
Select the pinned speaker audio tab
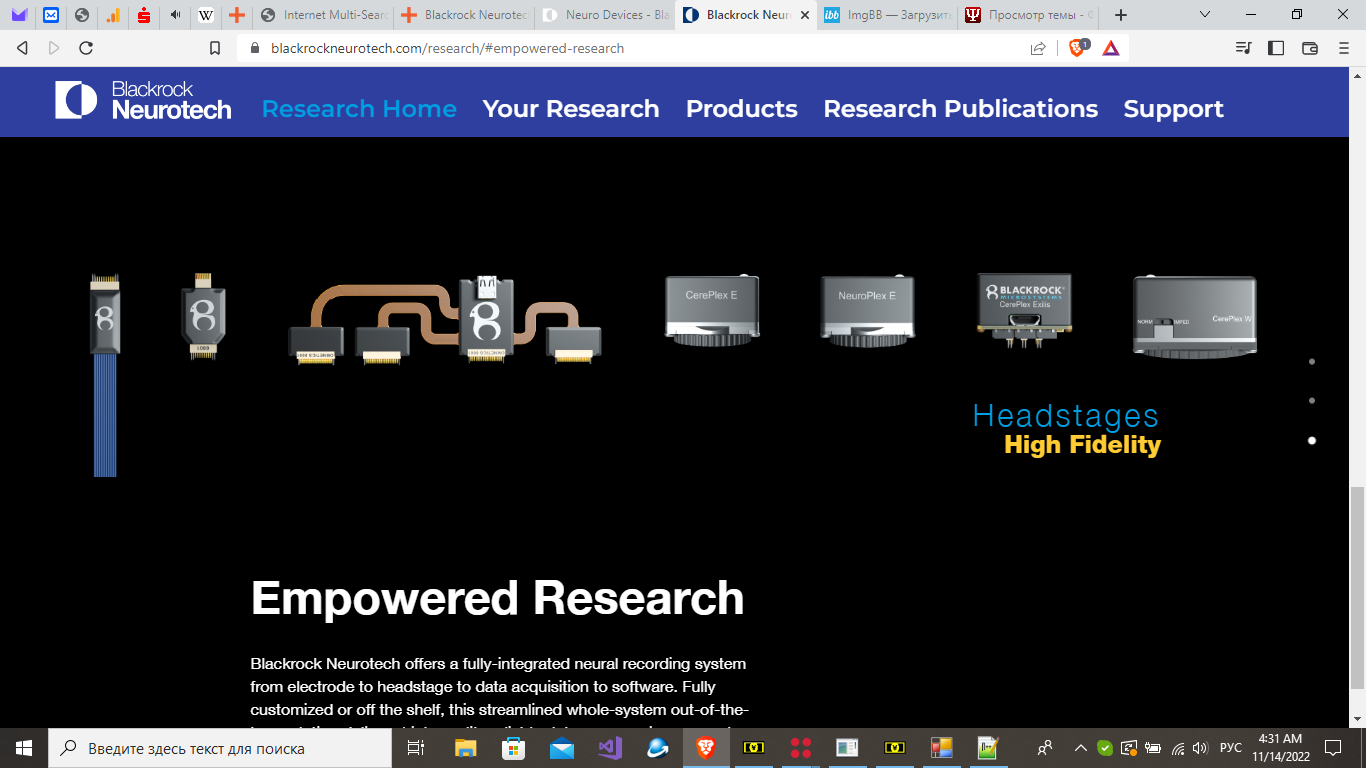175,15
